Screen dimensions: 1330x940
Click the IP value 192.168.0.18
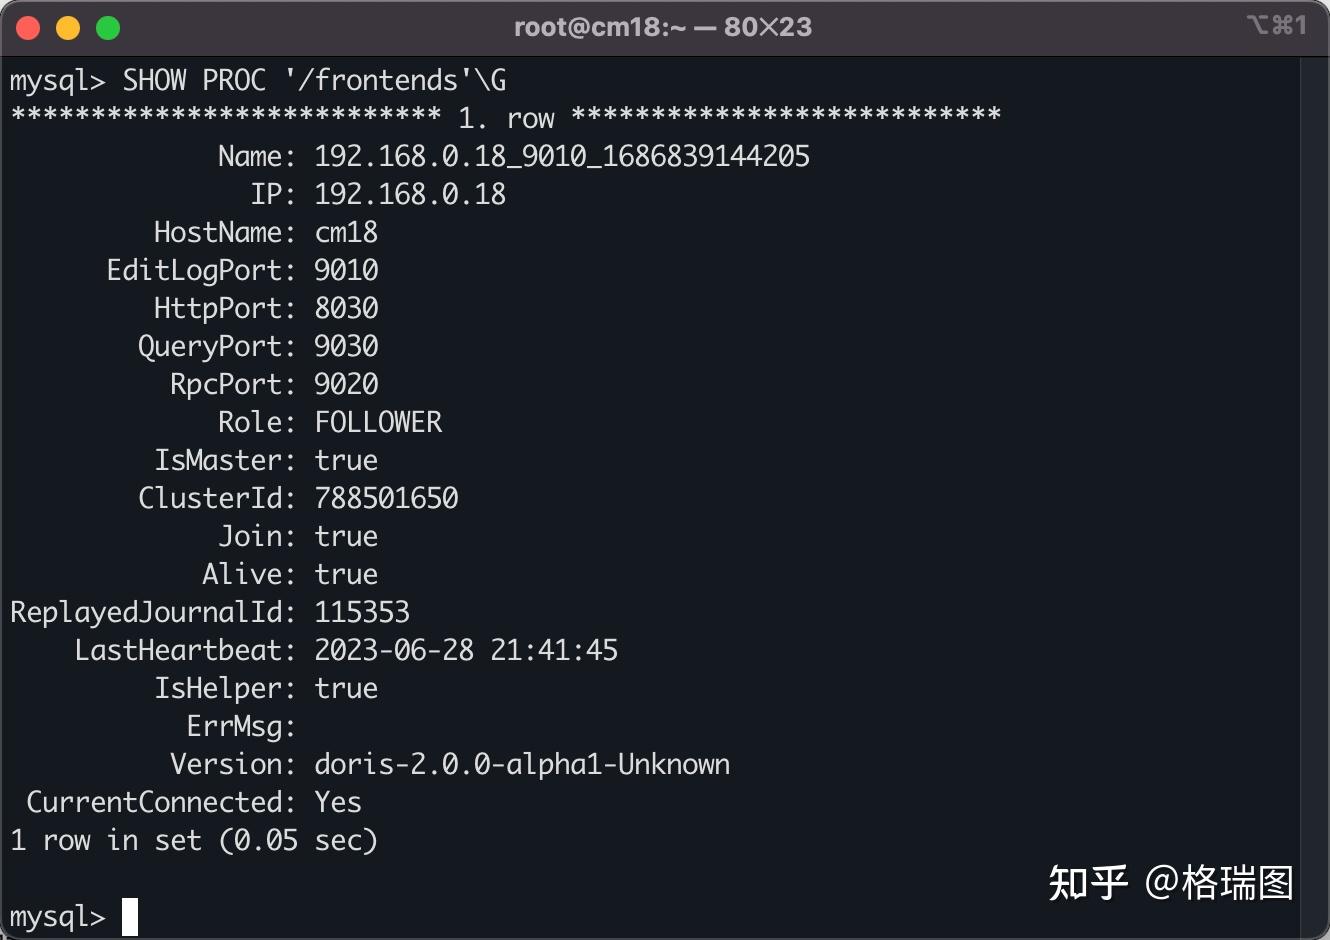pos(410,194)
